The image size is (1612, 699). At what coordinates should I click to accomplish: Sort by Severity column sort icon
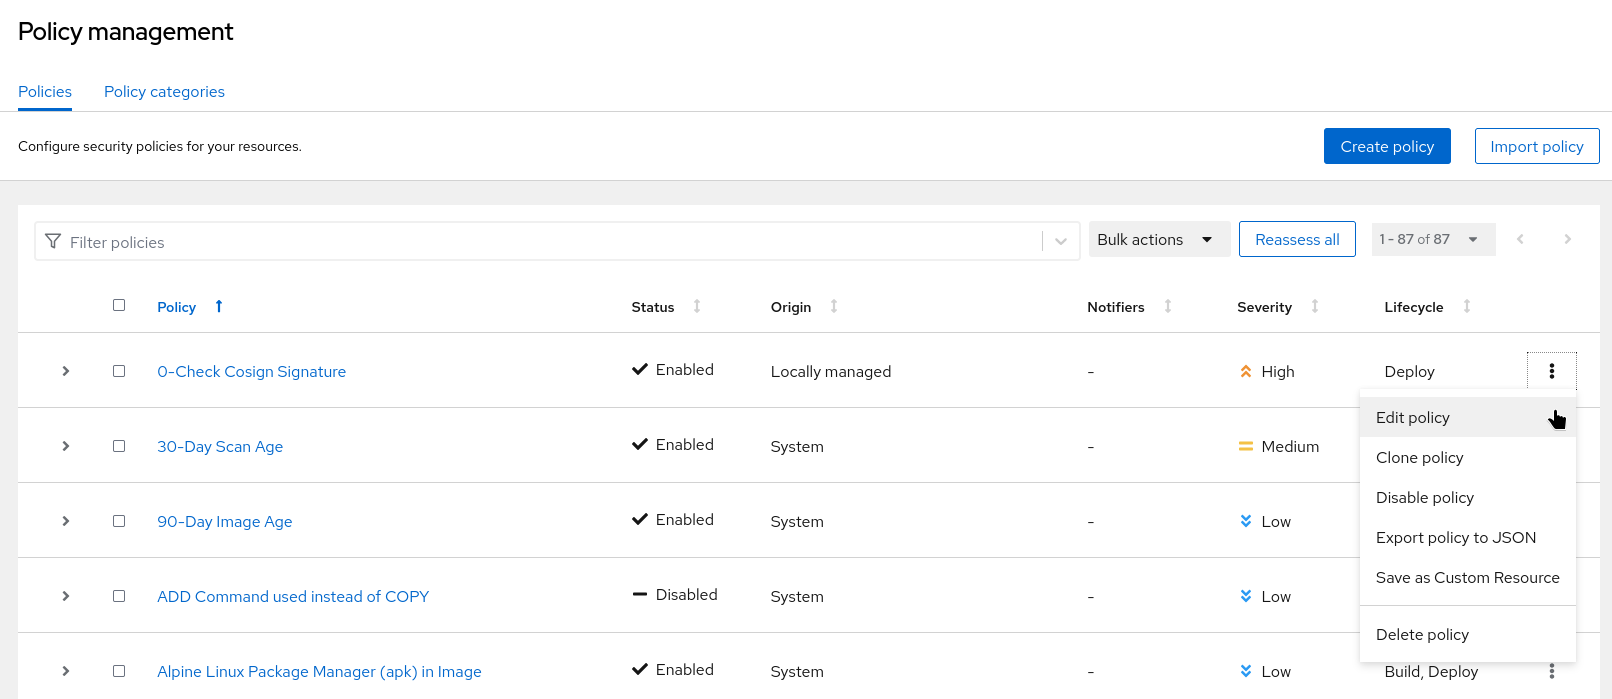[x=1315, y=306]
